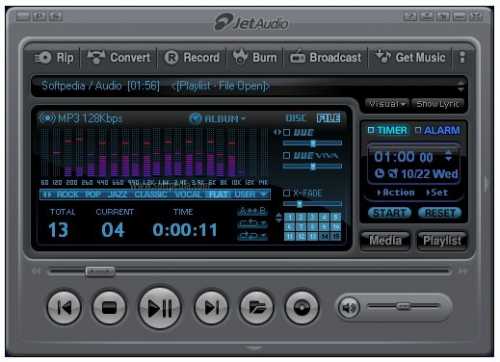500x362 pixels.
Task: Mute the volume via speaker icon
Action: (349, 307)
